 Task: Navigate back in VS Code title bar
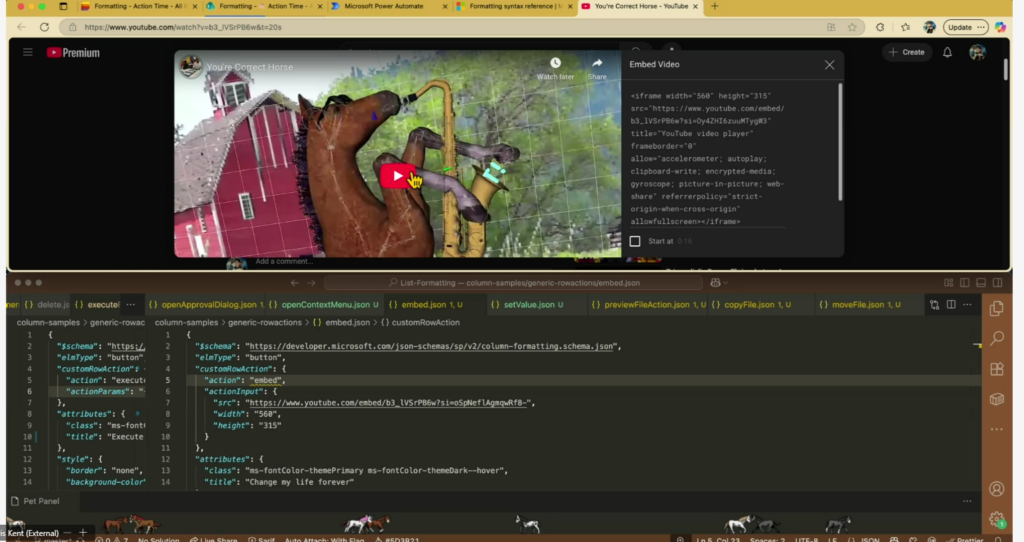(x=295, y=283)
